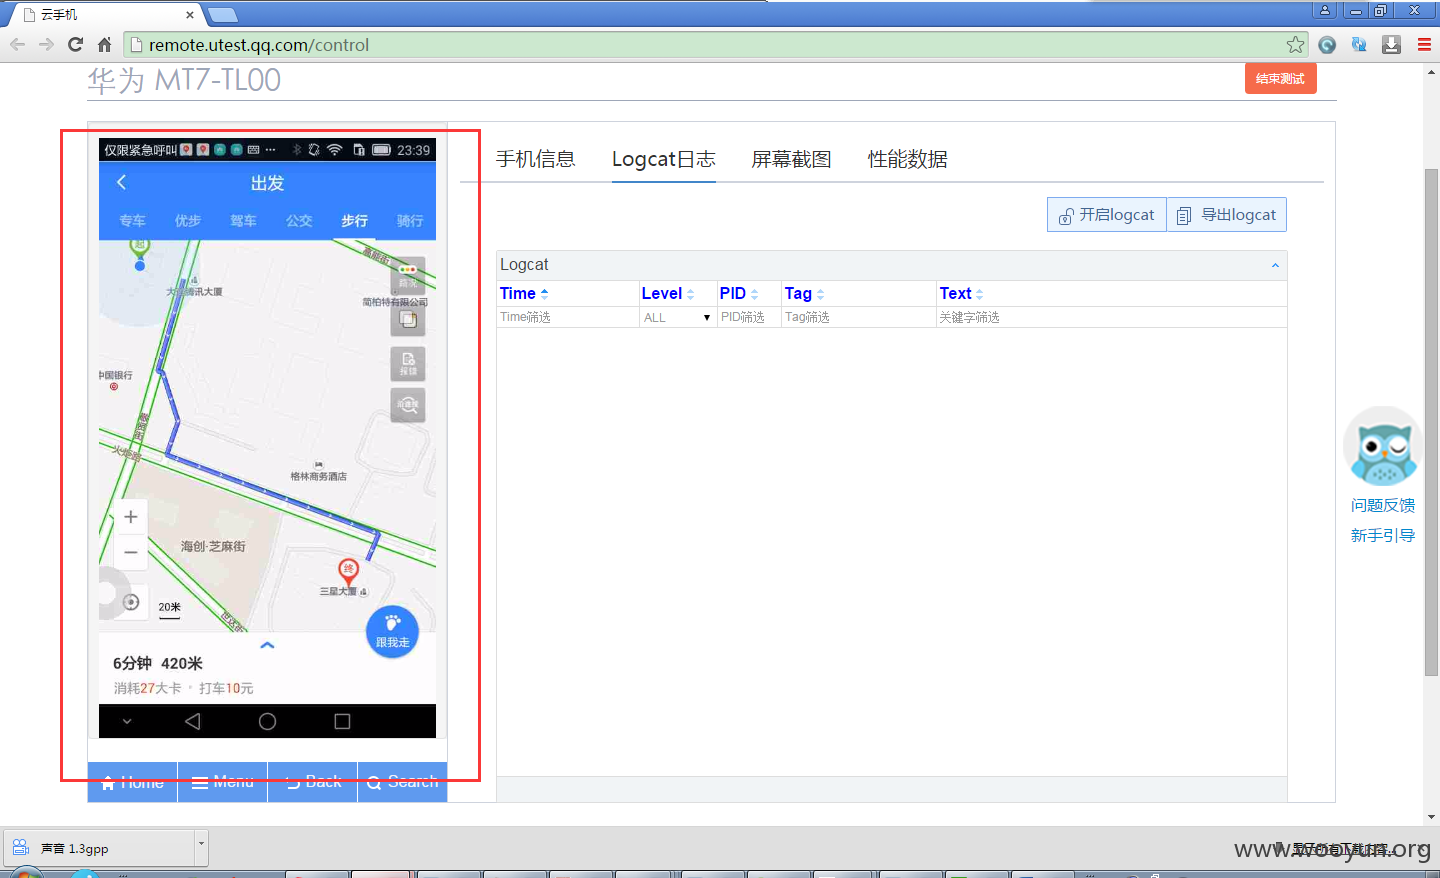Tap the back arrow in 出发 header

tap(122, 182)
